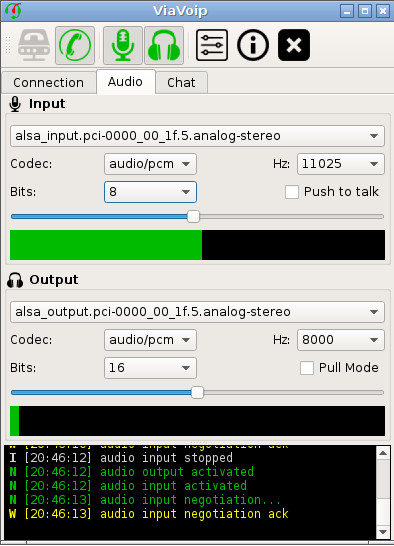Click the ViaVoip logo in title bar
Viewport: 394px width, 546px height.
click(13, 11)
